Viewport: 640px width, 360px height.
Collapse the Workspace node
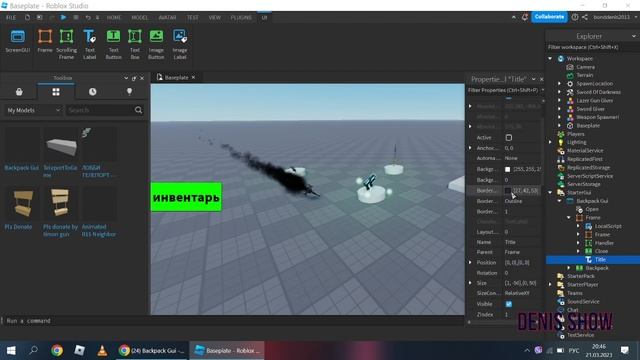[550, 59]
